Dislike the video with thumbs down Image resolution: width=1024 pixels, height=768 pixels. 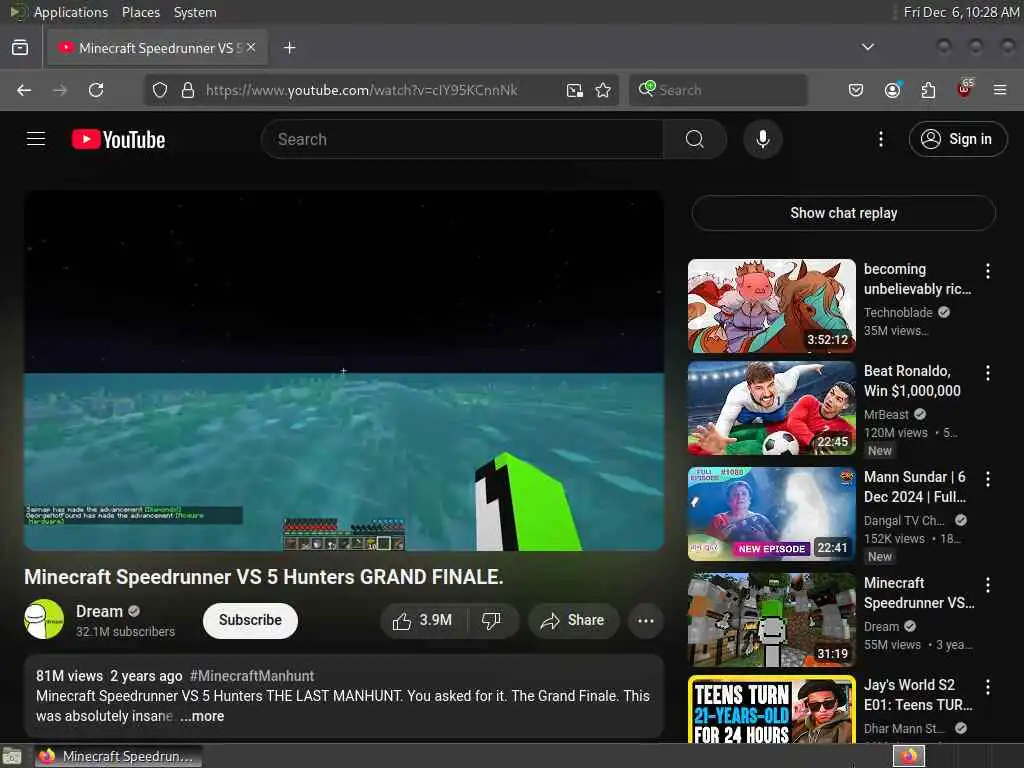[x=491, y=620]
